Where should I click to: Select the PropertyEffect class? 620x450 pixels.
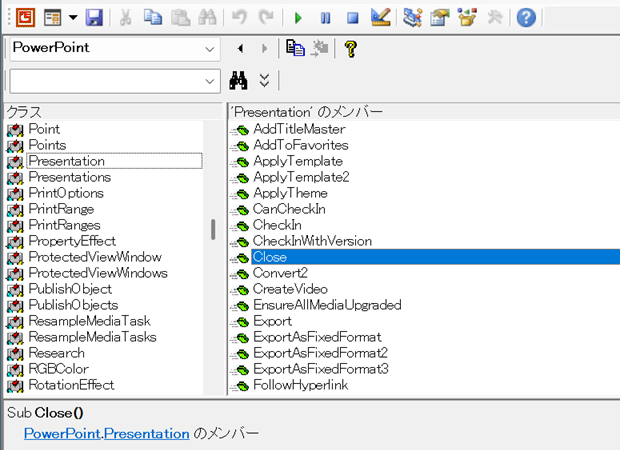point(72,241)
